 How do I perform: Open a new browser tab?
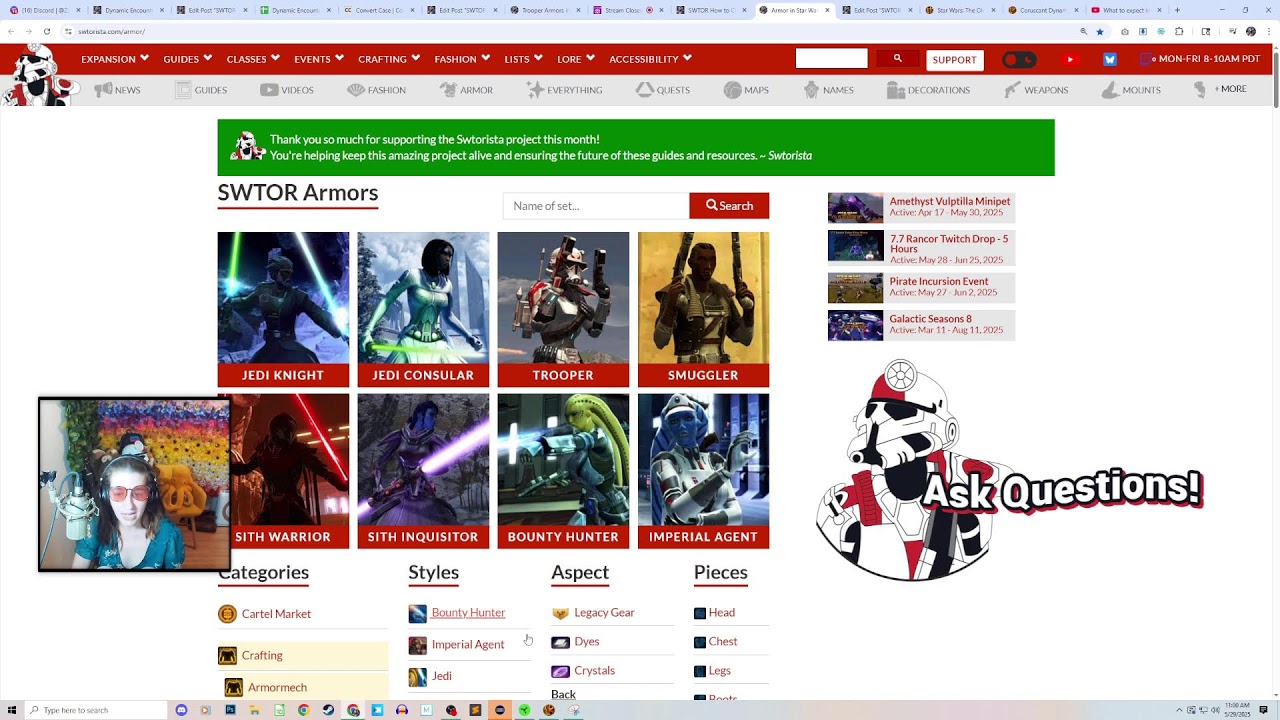(x=1178, y=10)
